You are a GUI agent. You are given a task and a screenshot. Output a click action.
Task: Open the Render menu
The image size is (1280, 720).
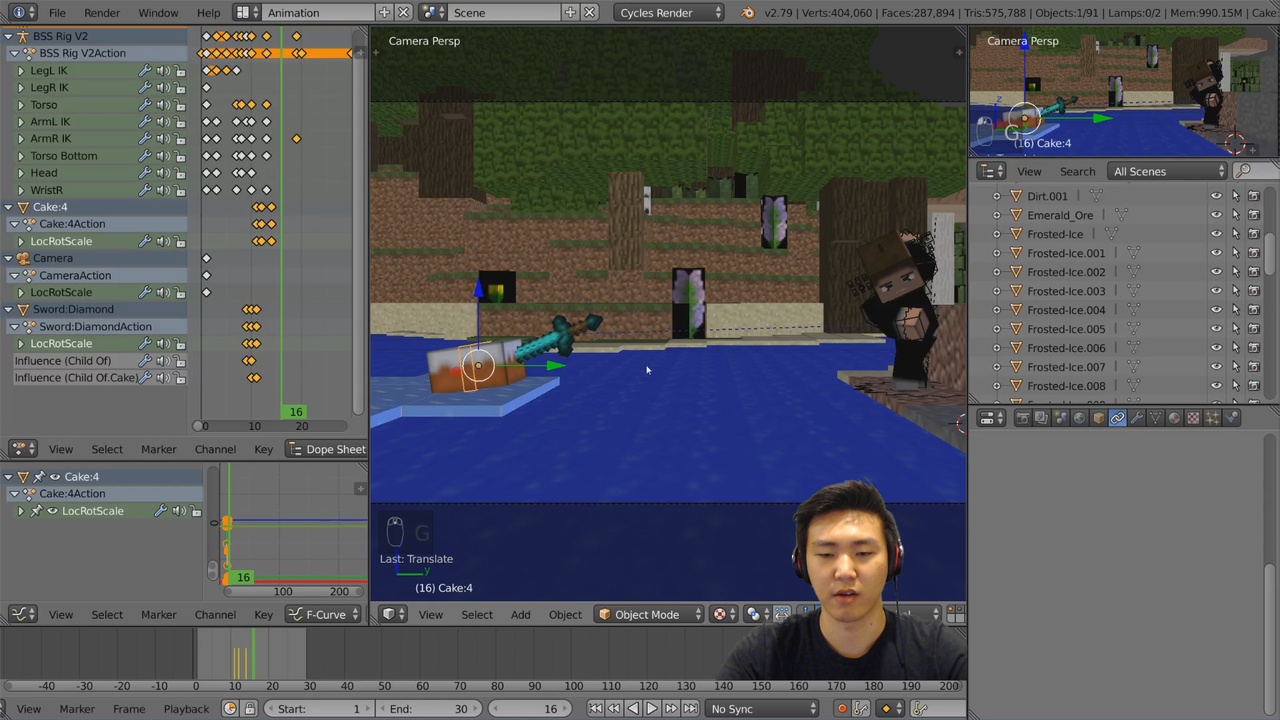click(102, 13)
